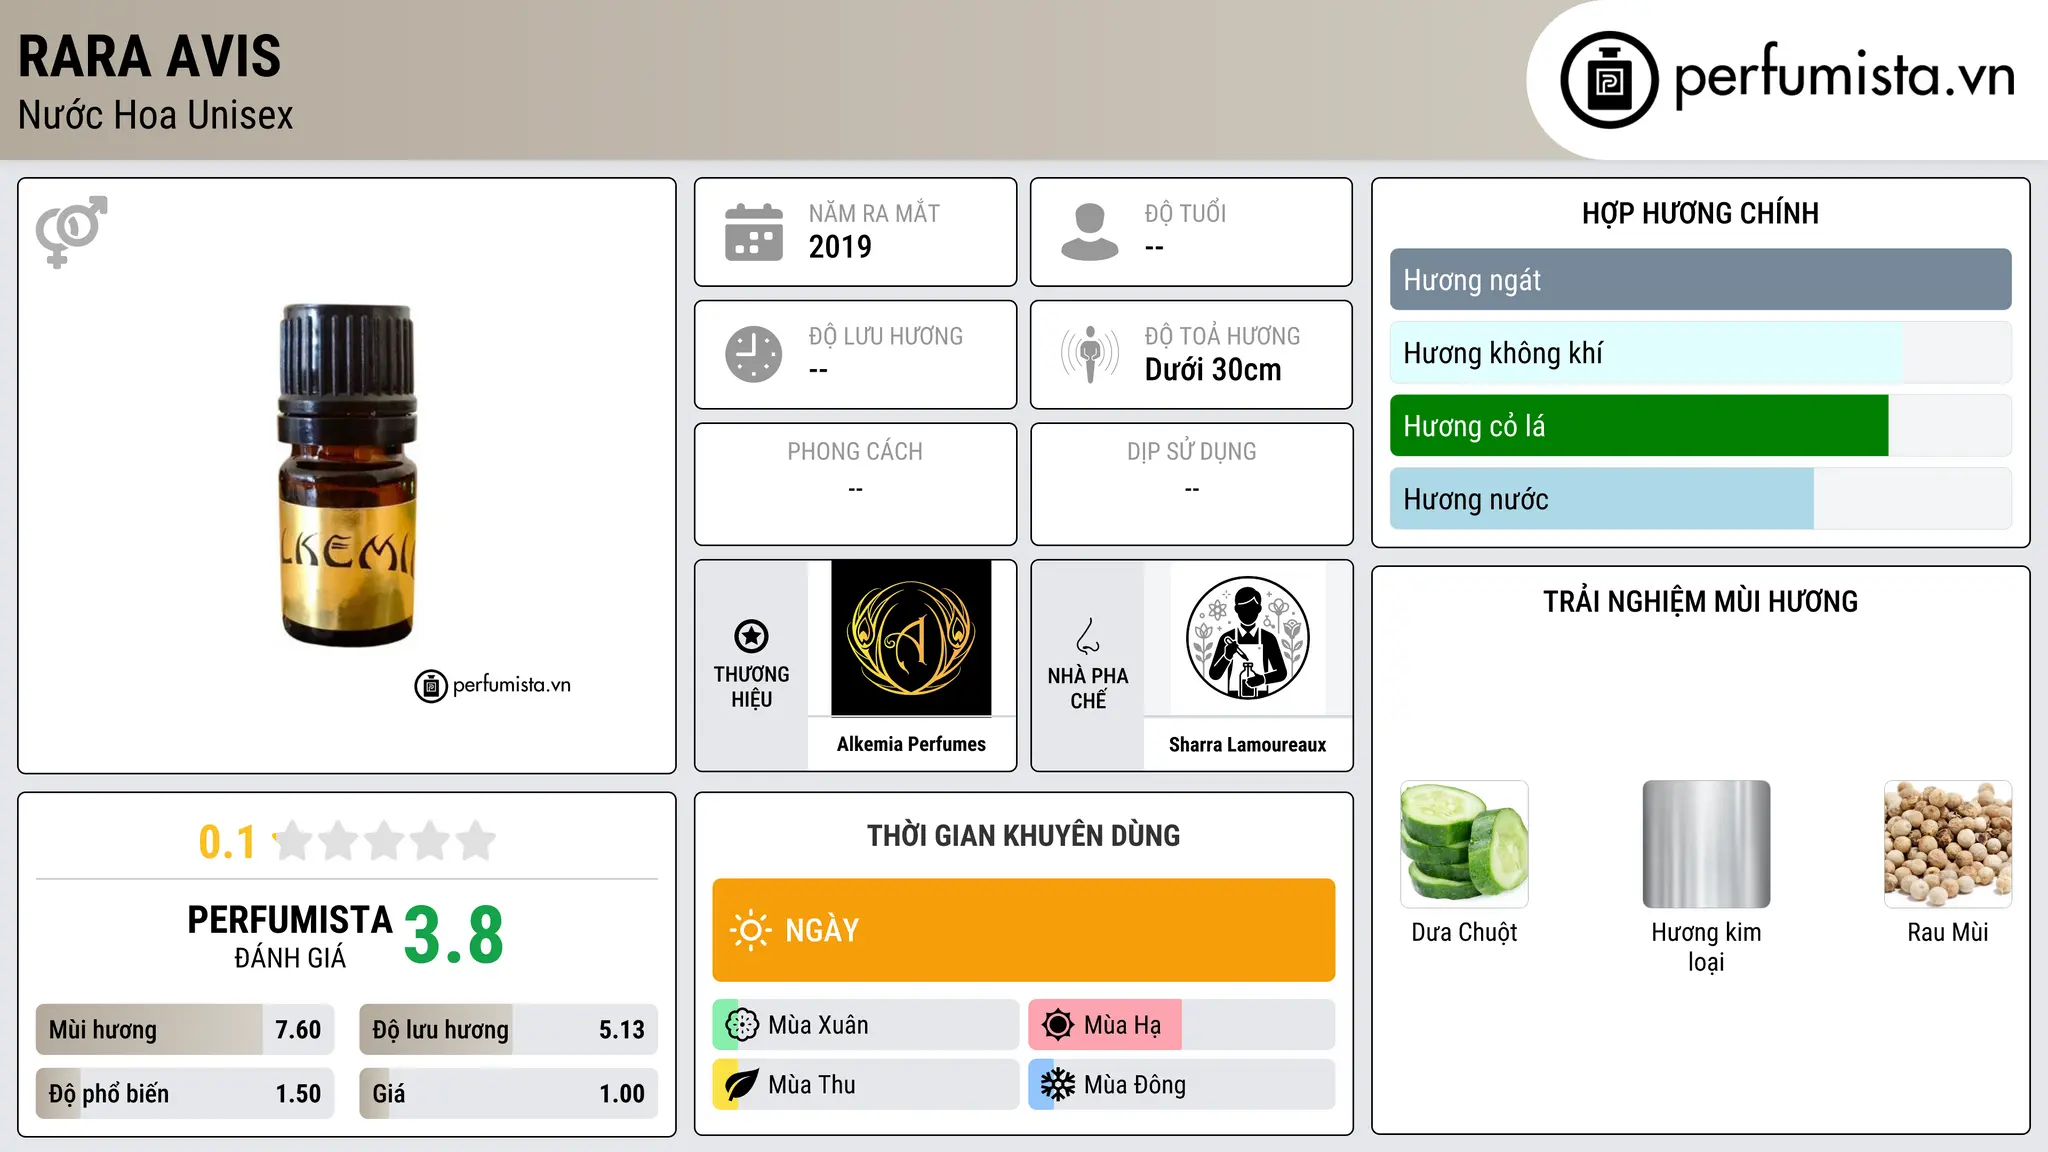The height and width of the screenshot is (1152, 2048).
Task: Click the TRẢI NGHIỆM MÙI HƯƠNG heading
Action: (x=1700, y=602)
